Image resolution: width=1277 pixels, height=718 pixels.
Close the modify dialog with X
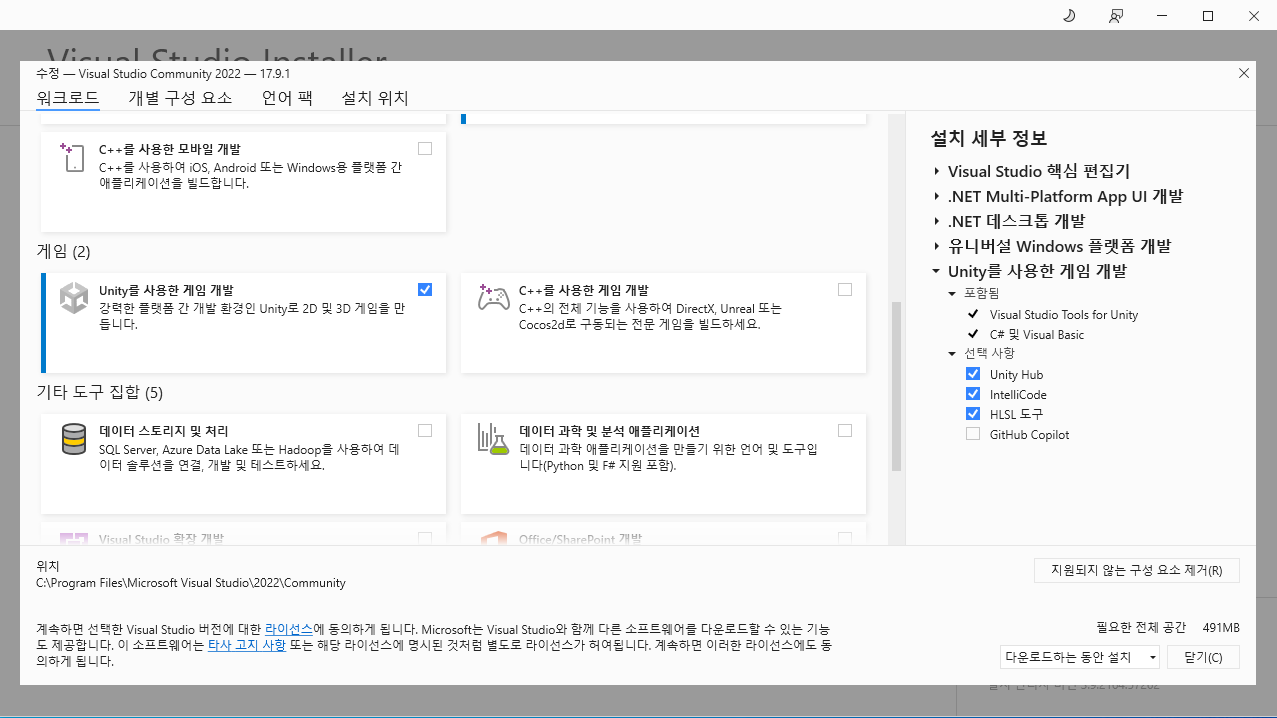point(1244,73)
